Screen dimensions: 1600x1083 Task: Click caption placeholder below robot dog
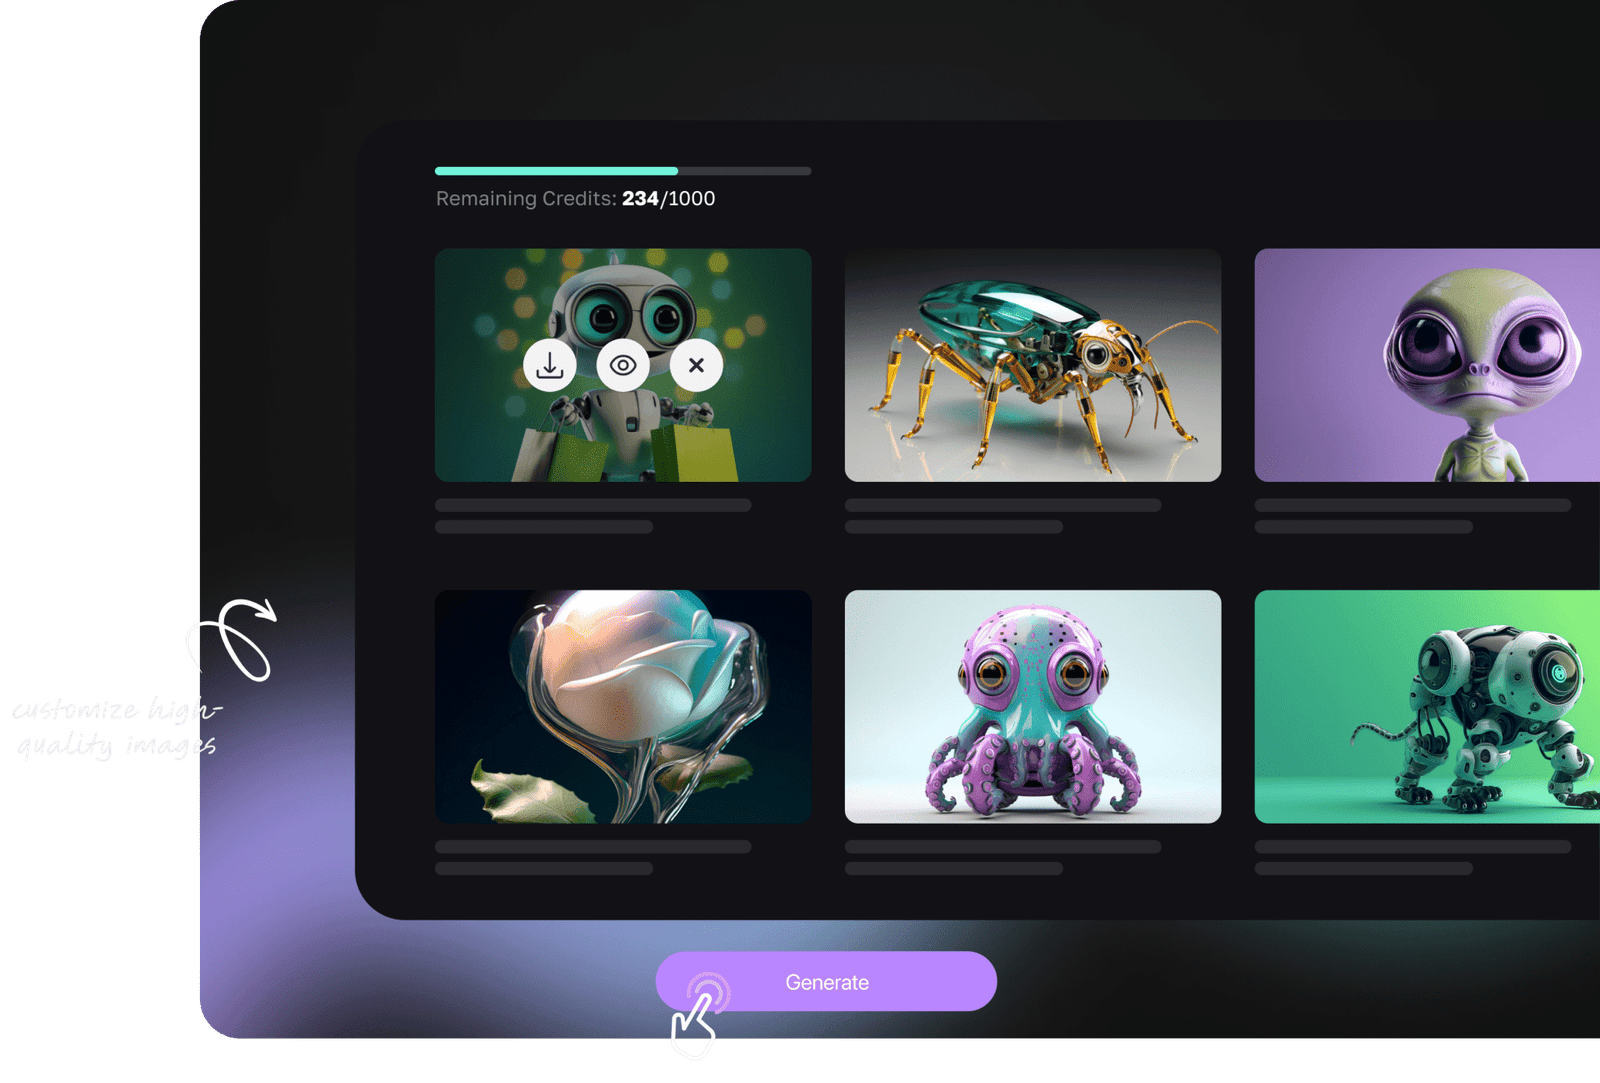tap(1412, 847)
